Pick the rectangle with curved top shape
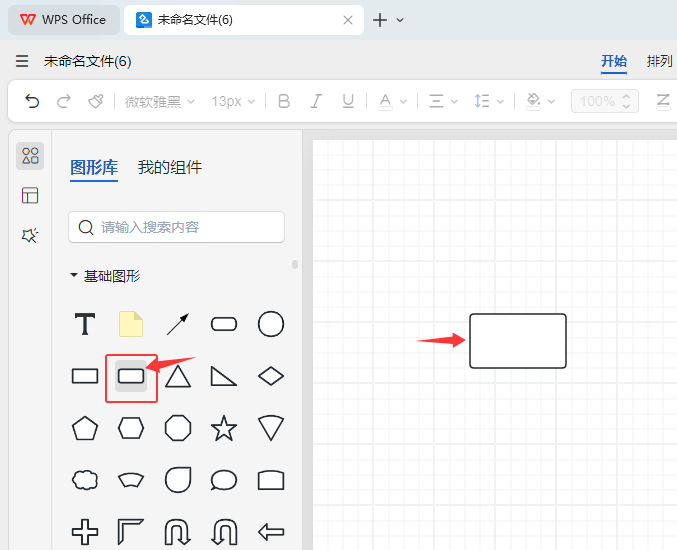This screenshot has height=550, width=677. 271,480
